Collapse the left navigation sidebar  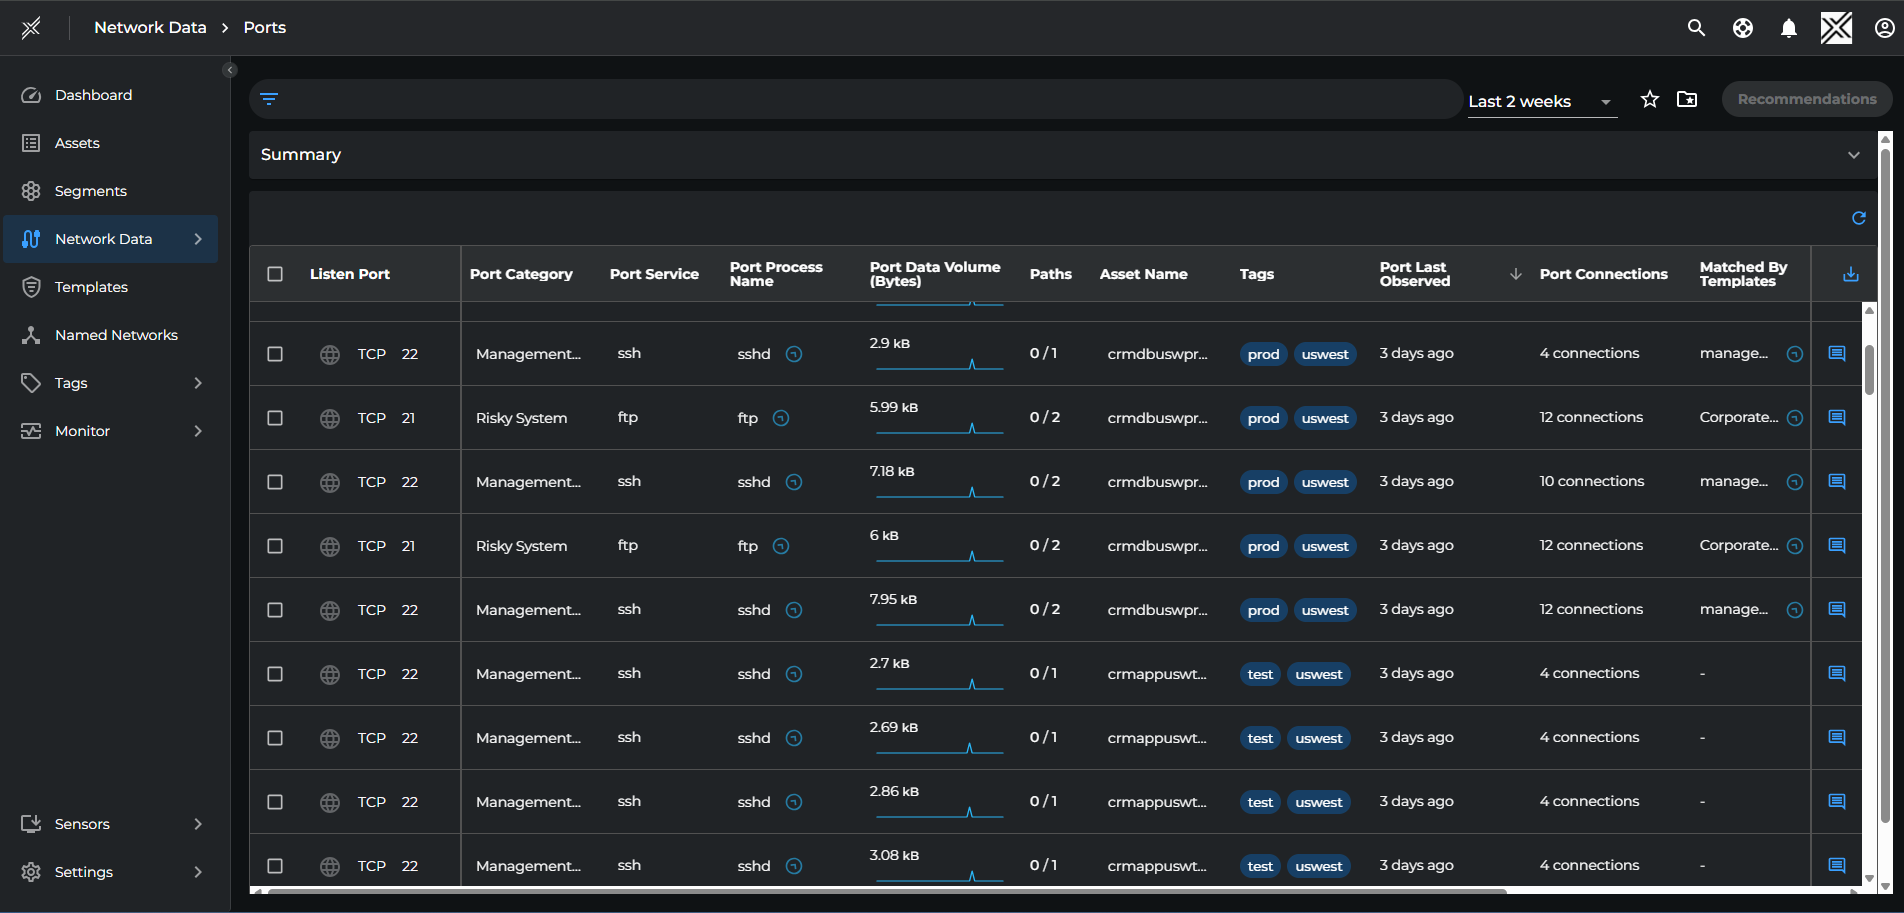click(229, 69)
